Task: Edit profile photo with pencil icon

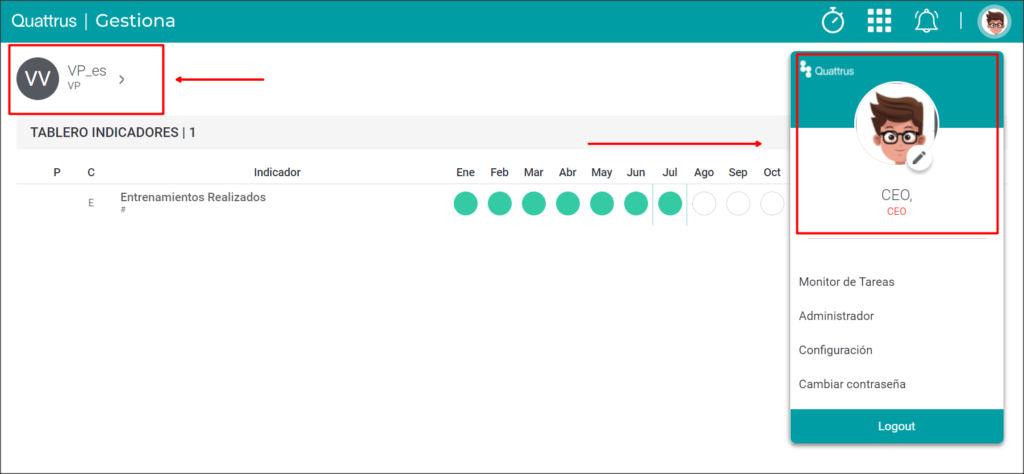Action: [x=919, y=157]
